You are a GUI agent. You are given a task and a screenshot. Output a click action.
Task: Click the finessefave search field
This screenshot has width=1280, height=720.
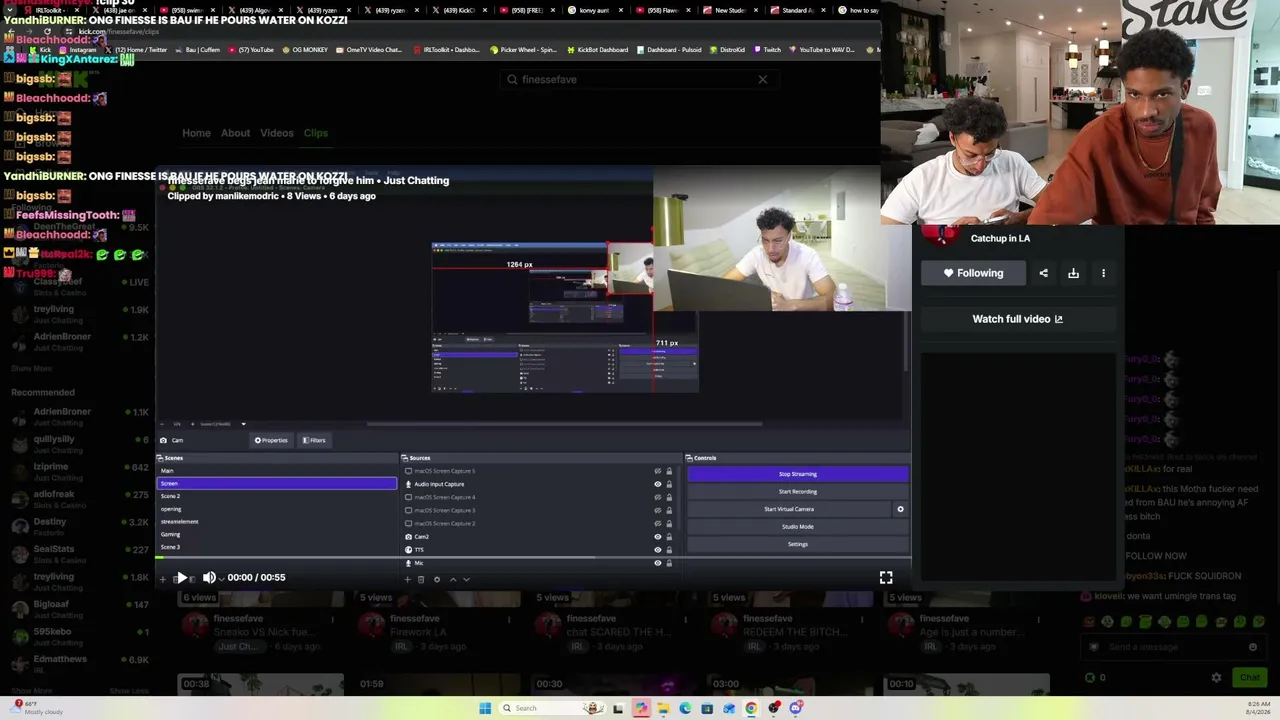pyautogui.click(x=640, y=79)
